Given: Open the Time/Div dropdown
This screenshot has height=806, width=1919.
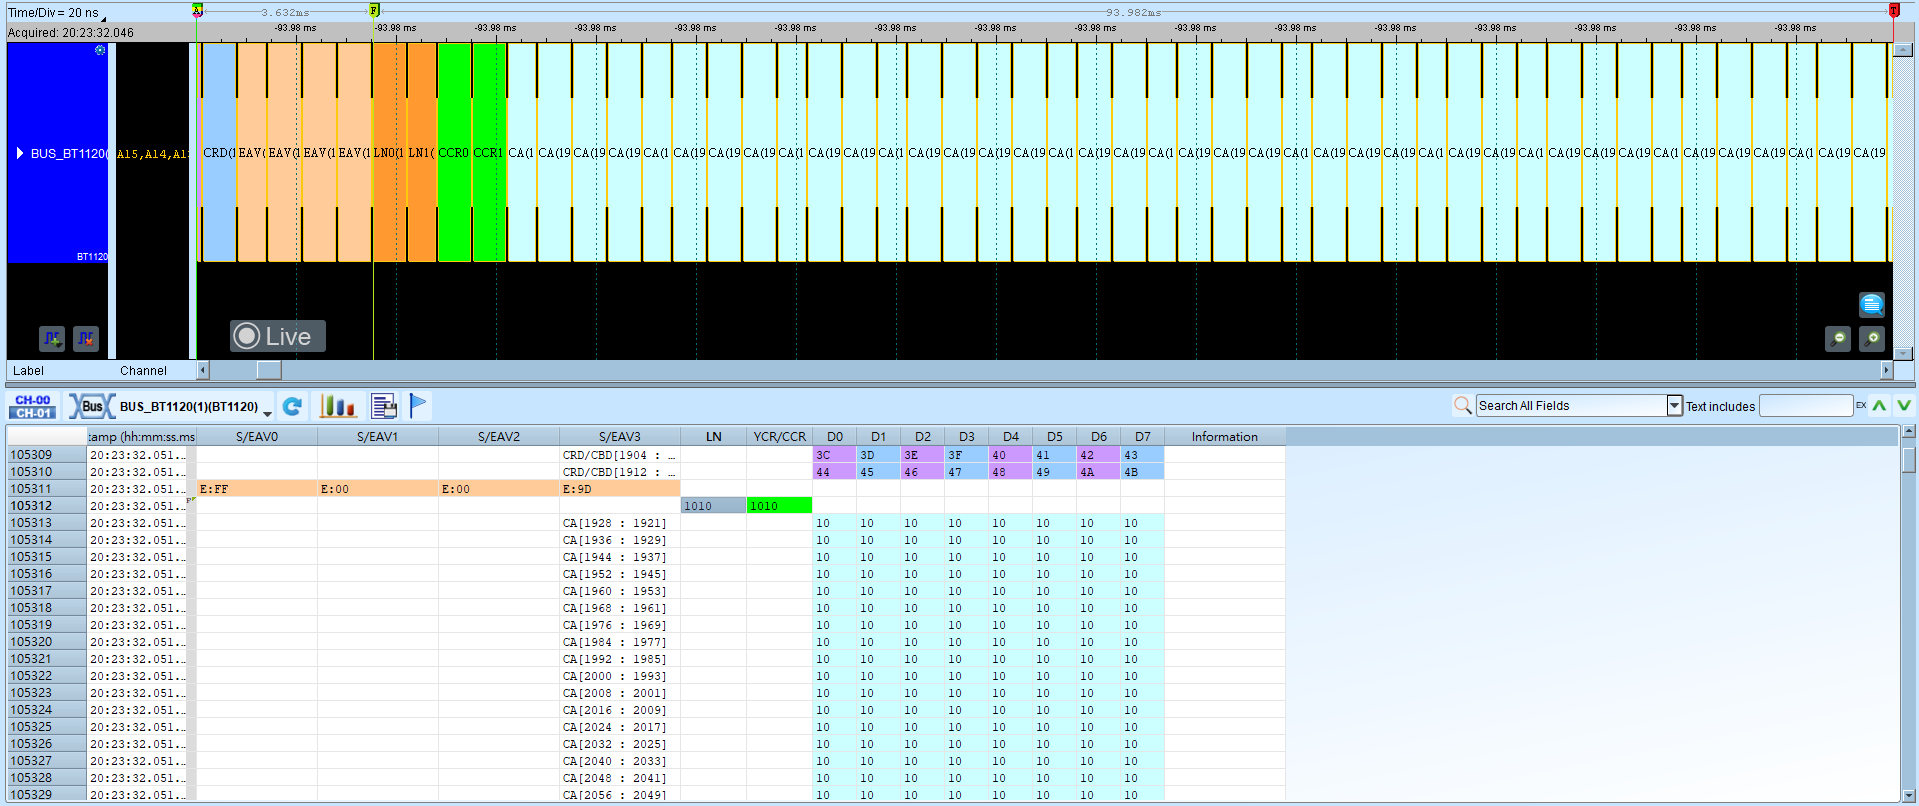Looking at the screenshot, I should [x=103, y=17].
